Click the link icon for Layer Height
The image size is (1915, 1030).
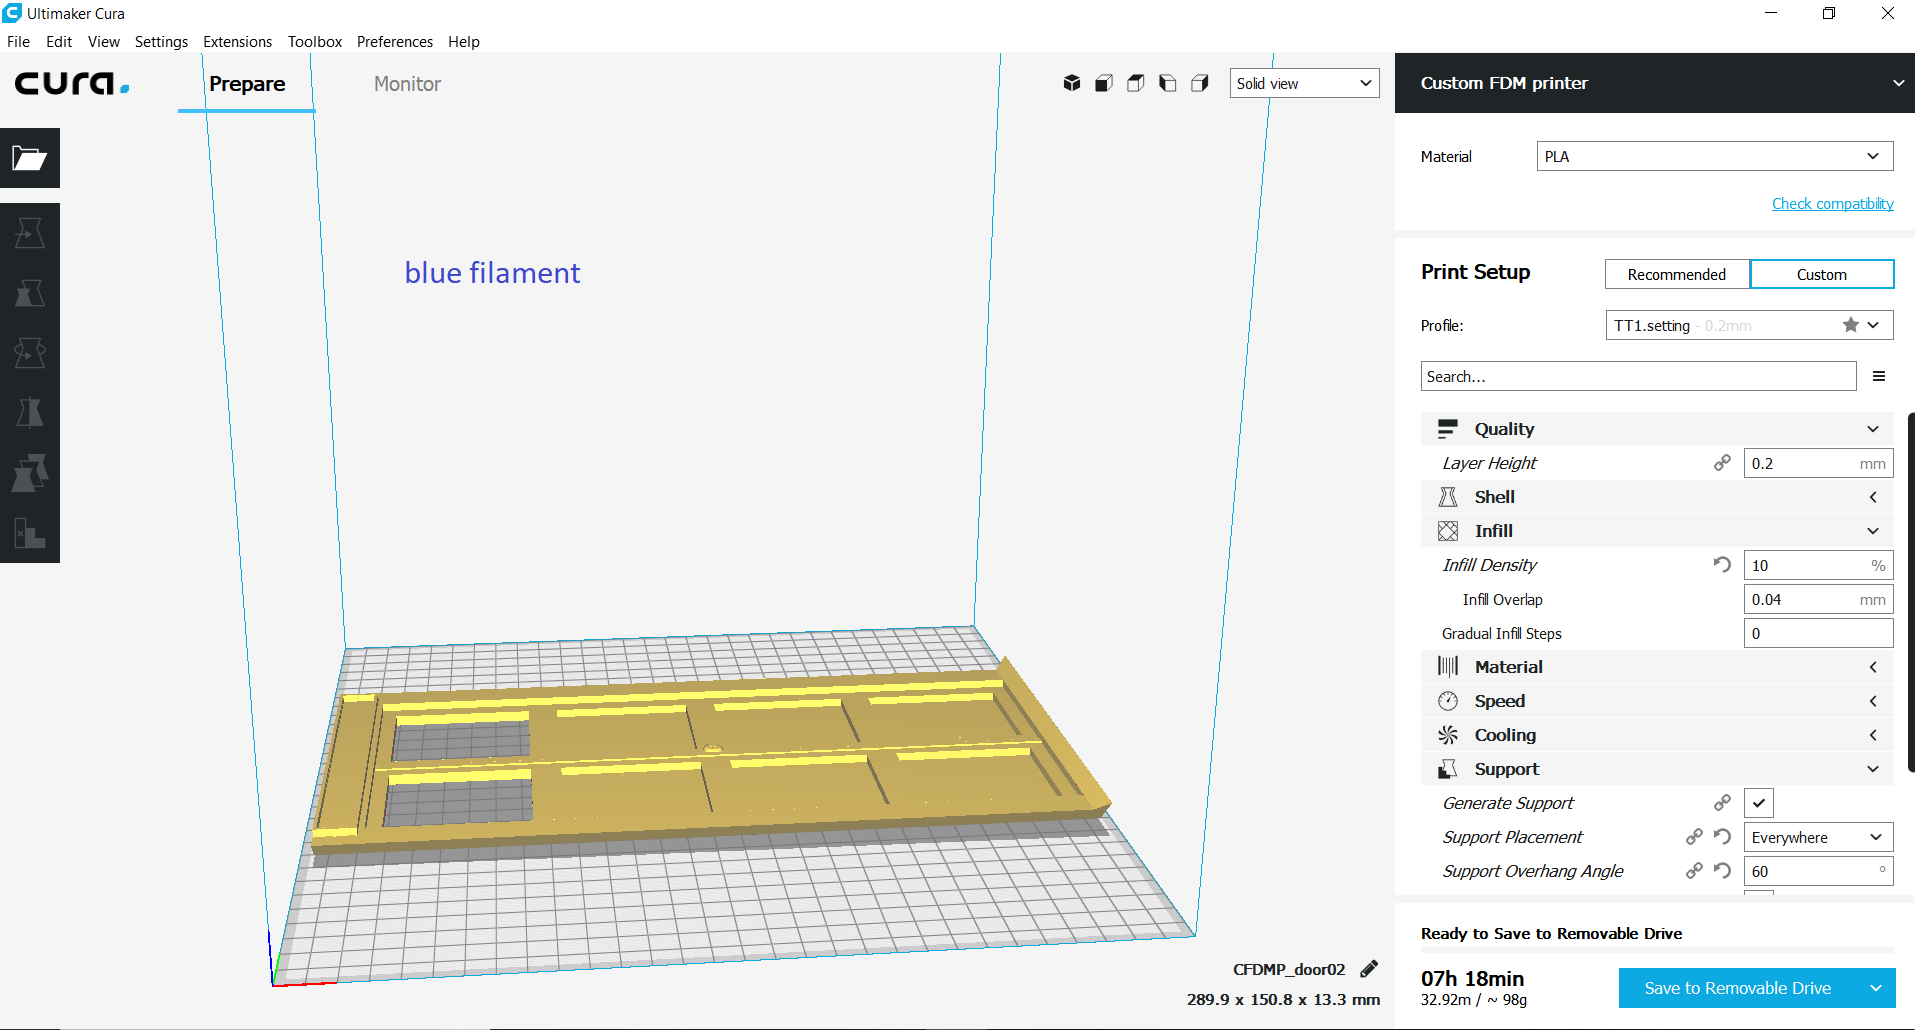(x=1722, y=463)
